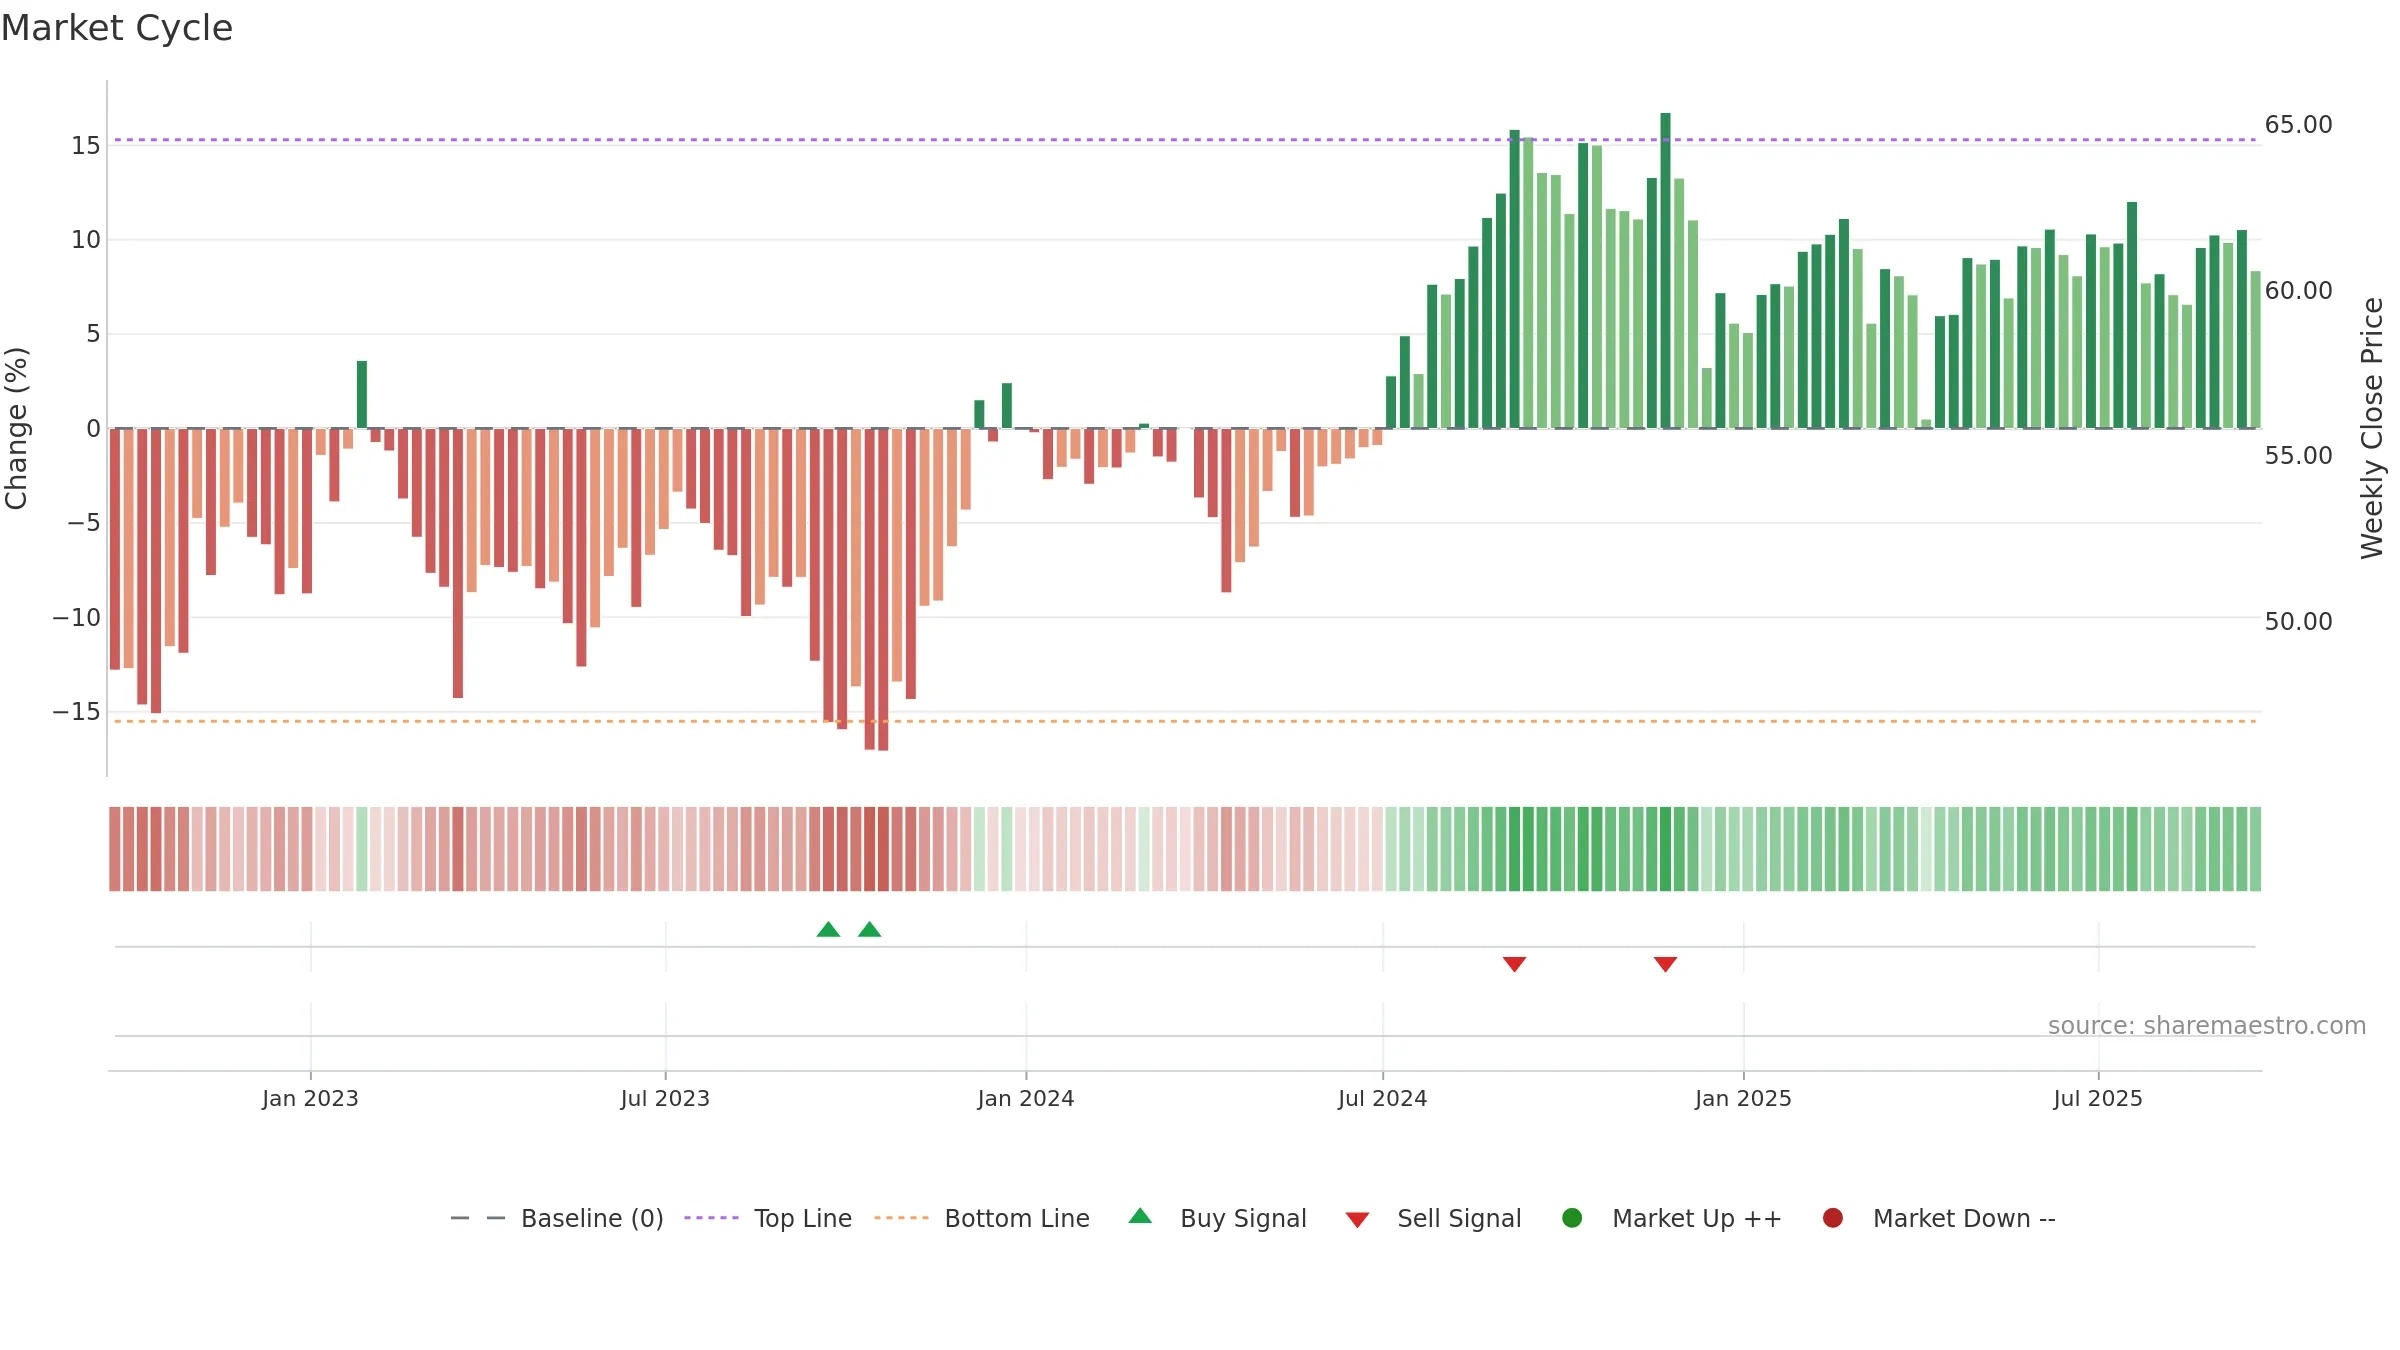
Task: Toggle the Sell Signal legend entry
Action: pos(1433,1218)
